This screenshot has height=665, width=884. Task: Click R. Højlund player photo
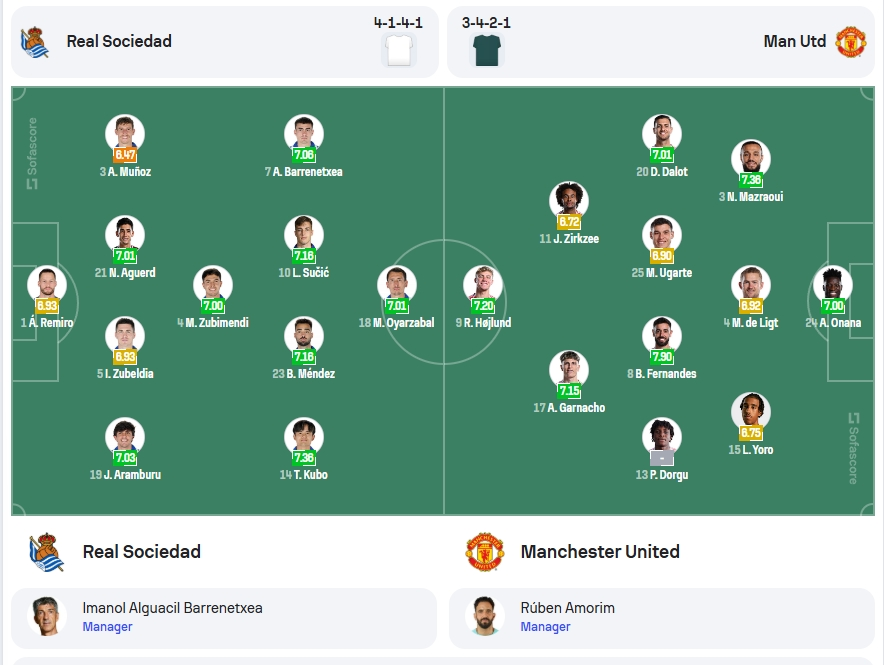[x=483, y=285]
